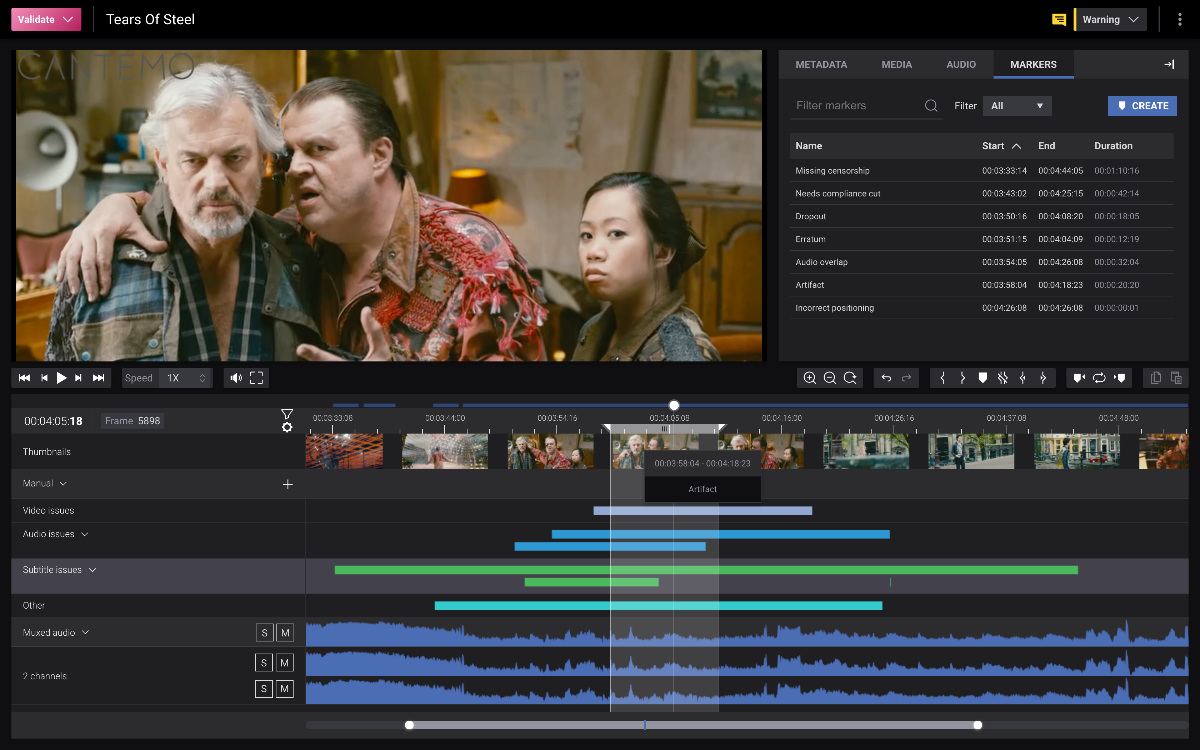Mute the first of the 2 channels
The width and height of the screenshot is (1200, 750).
284,663
